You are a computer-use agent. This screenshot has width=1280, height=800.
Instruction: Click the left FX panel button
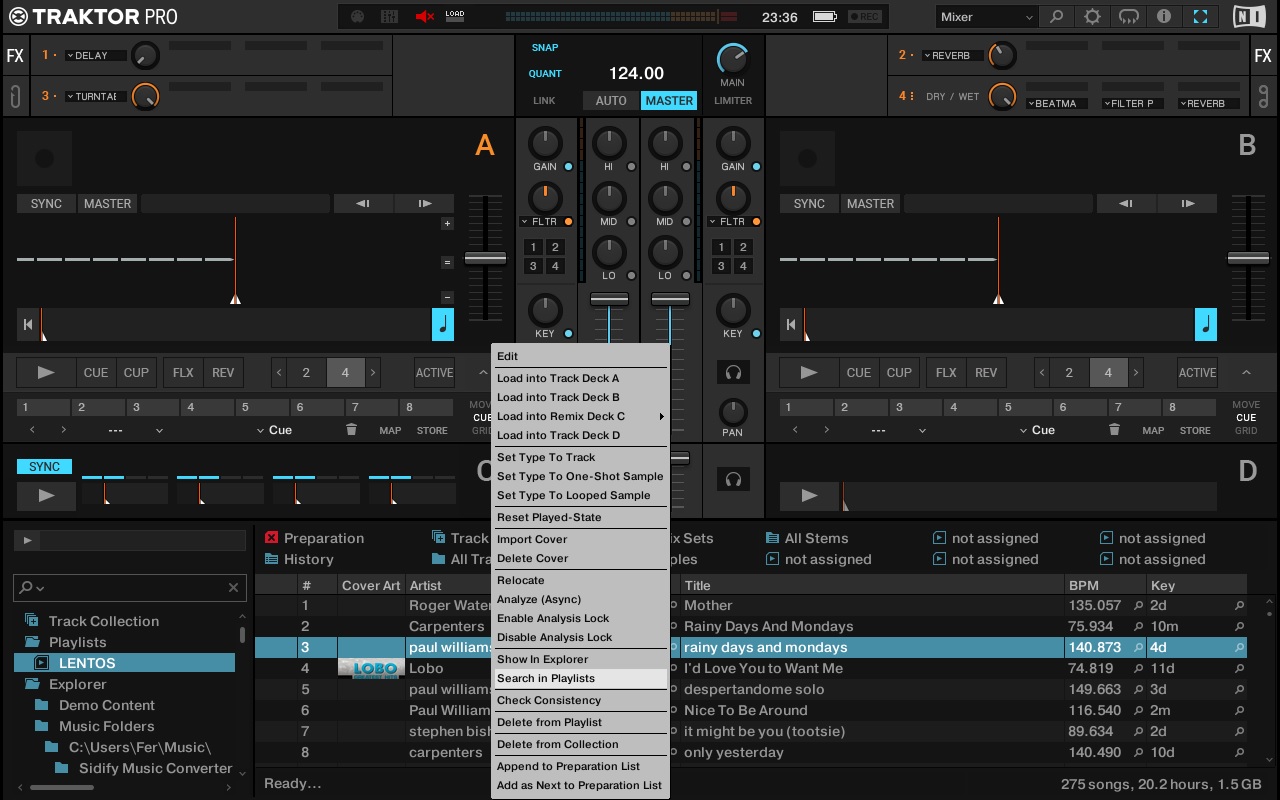click(15, 56)
